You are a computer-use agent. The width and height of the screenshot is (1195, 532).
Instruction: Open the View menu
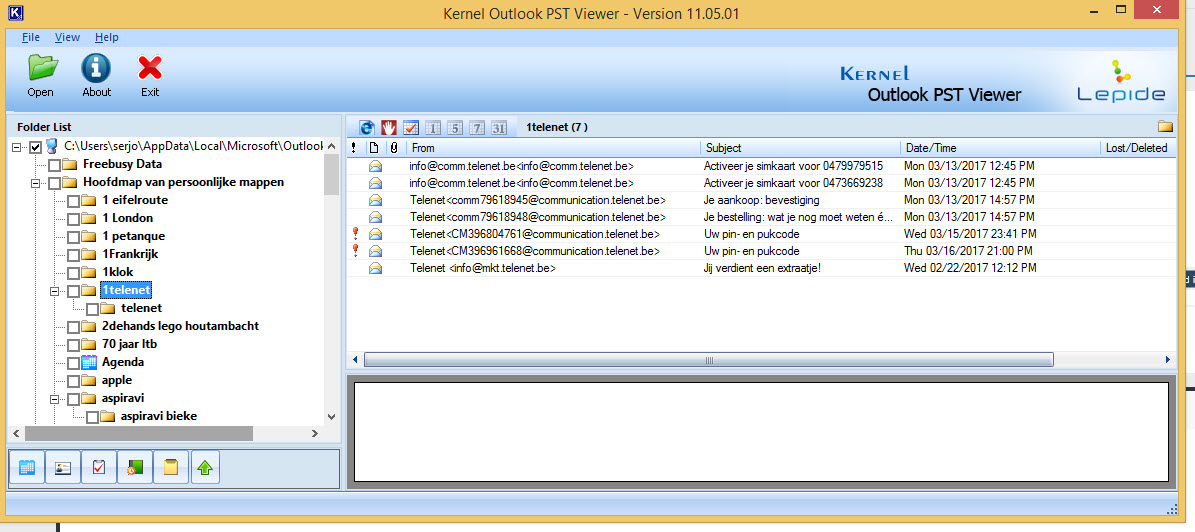click(x=68, y=37)
